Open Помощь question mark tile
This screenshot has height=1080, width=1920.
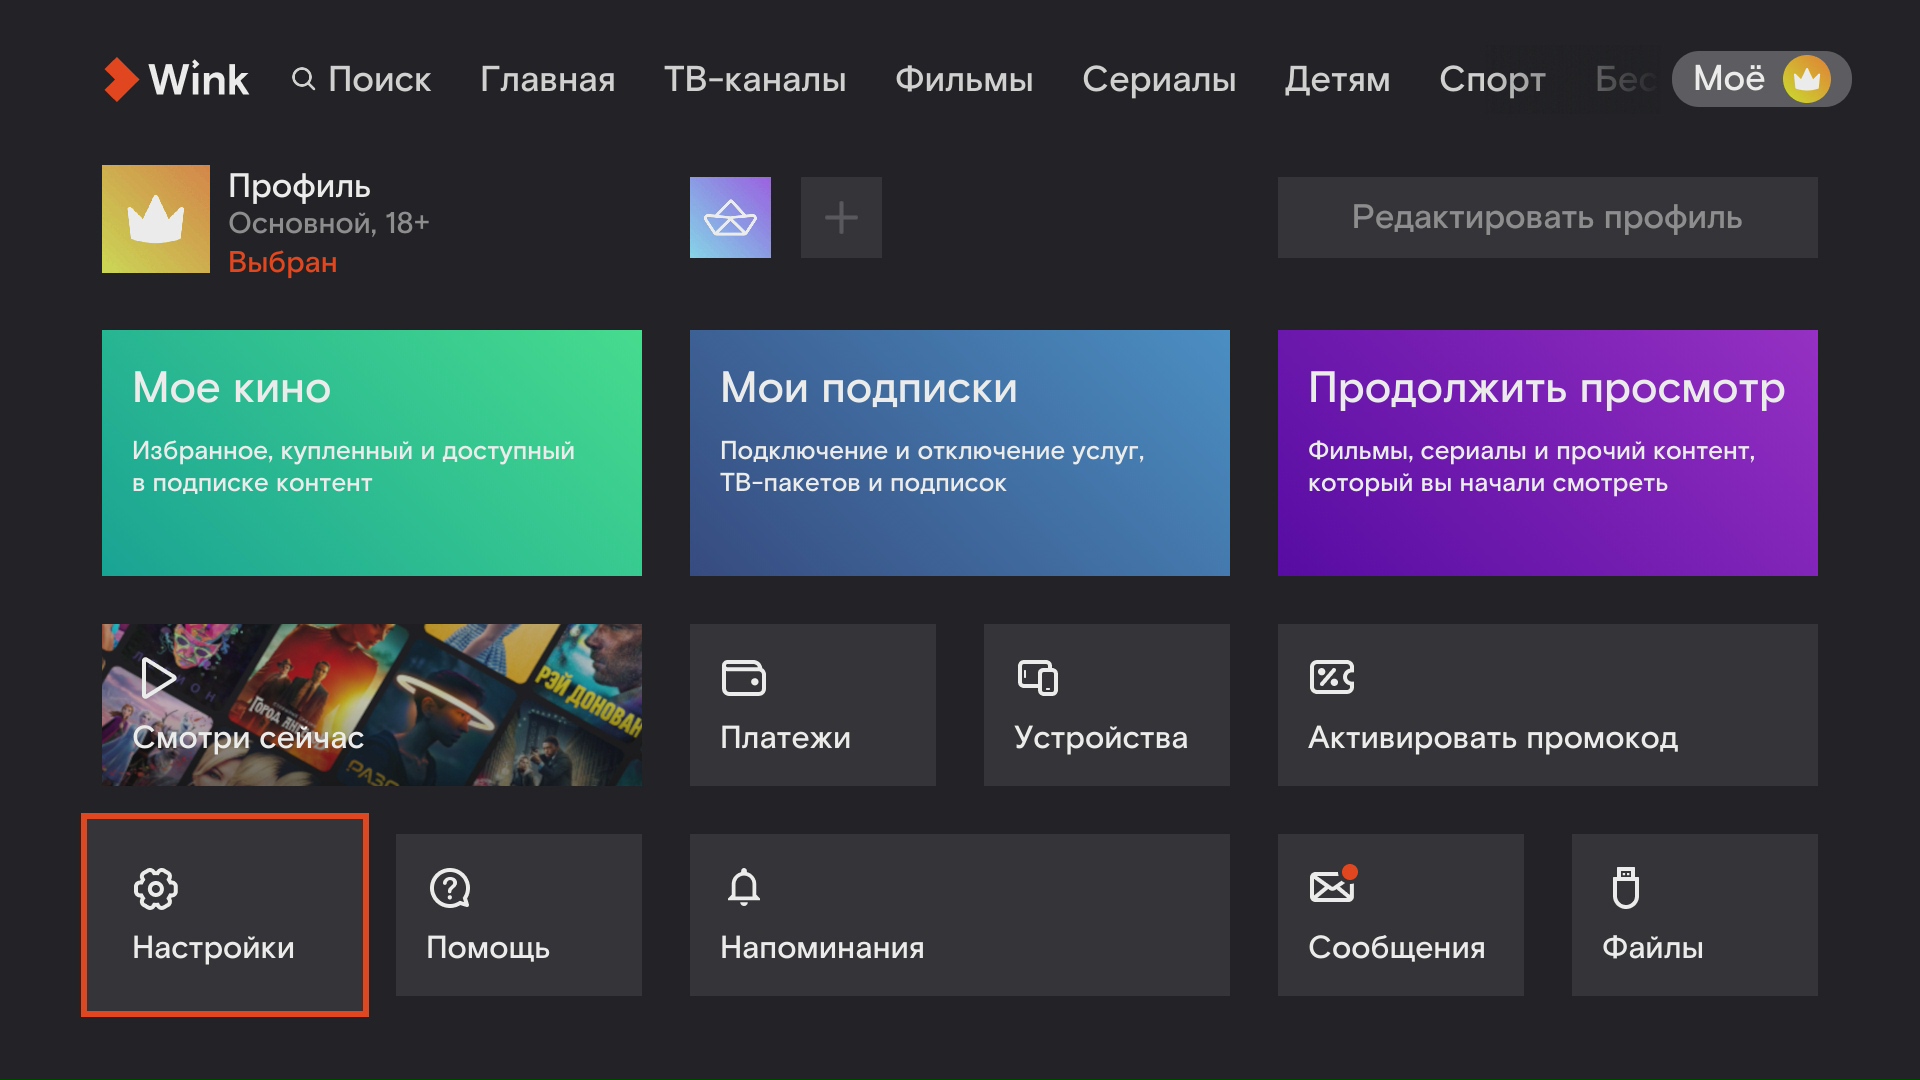click(518, 915)
